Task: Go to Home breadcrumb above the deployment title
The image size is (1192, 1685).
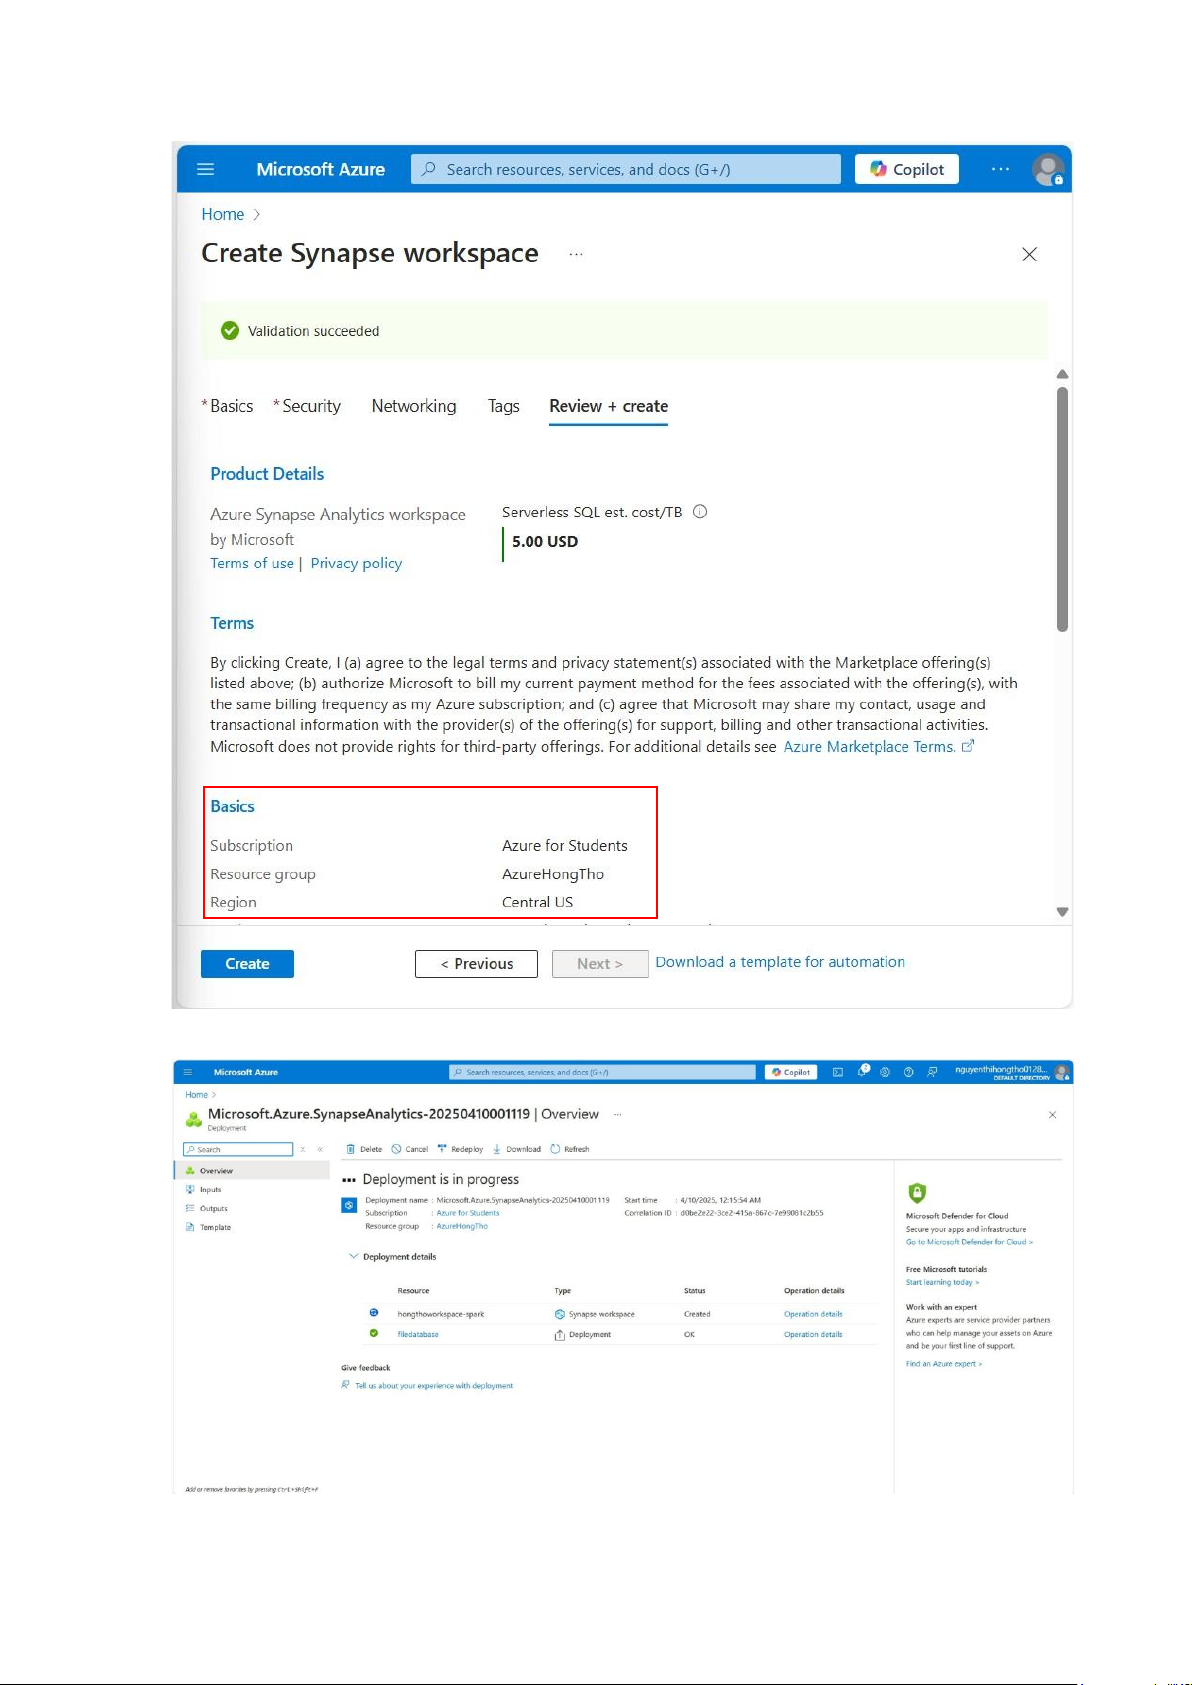Action: pos(196,1095)
